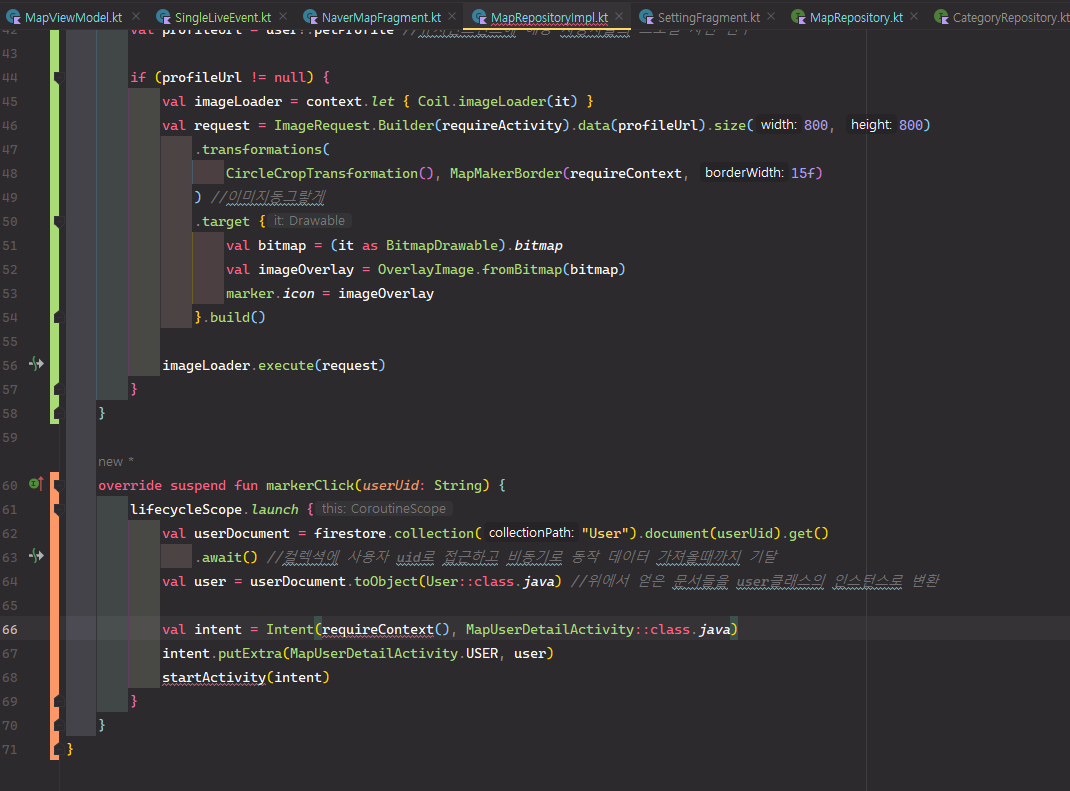Click the "User" string literal on line 62
The height and width of the screenshot is (791, 1070).
(x=605, y=533)
